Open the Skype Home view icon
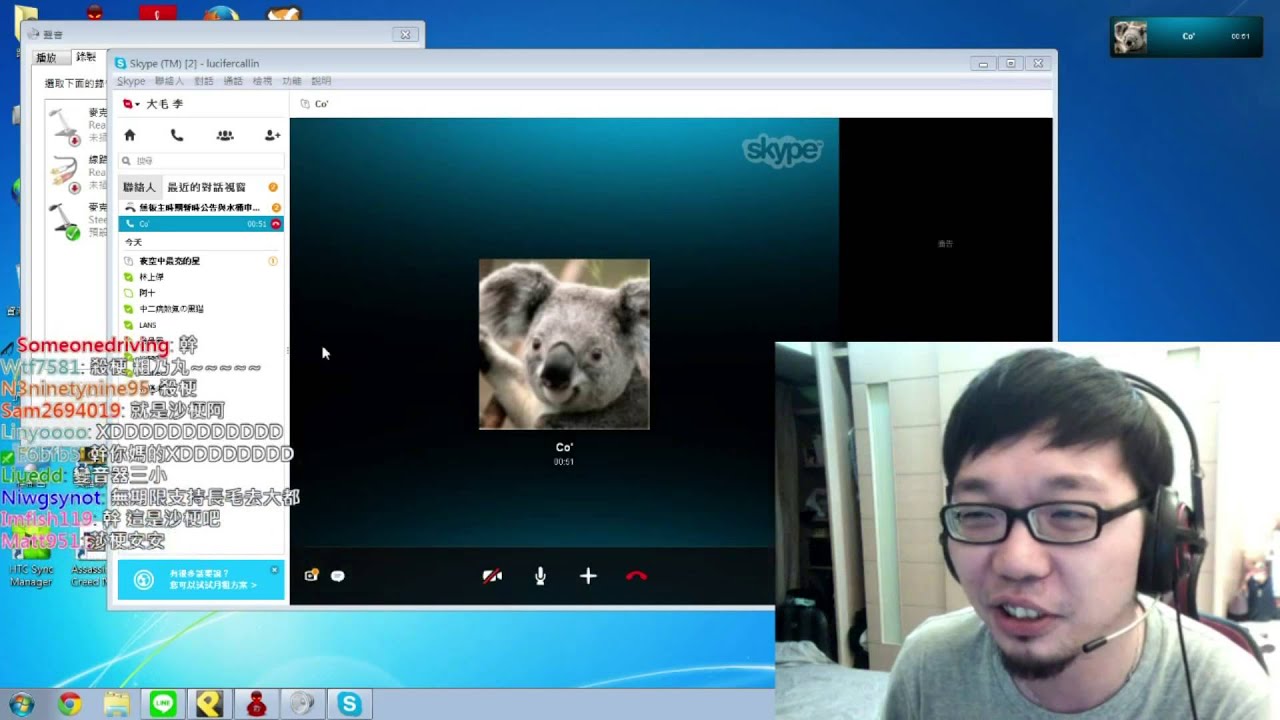 pos(129,135)
